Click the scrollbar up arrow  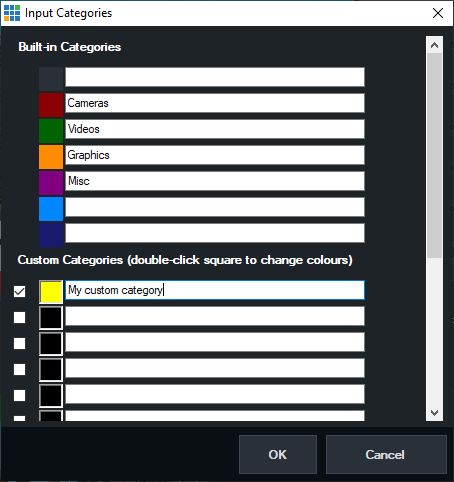(434, 45)
